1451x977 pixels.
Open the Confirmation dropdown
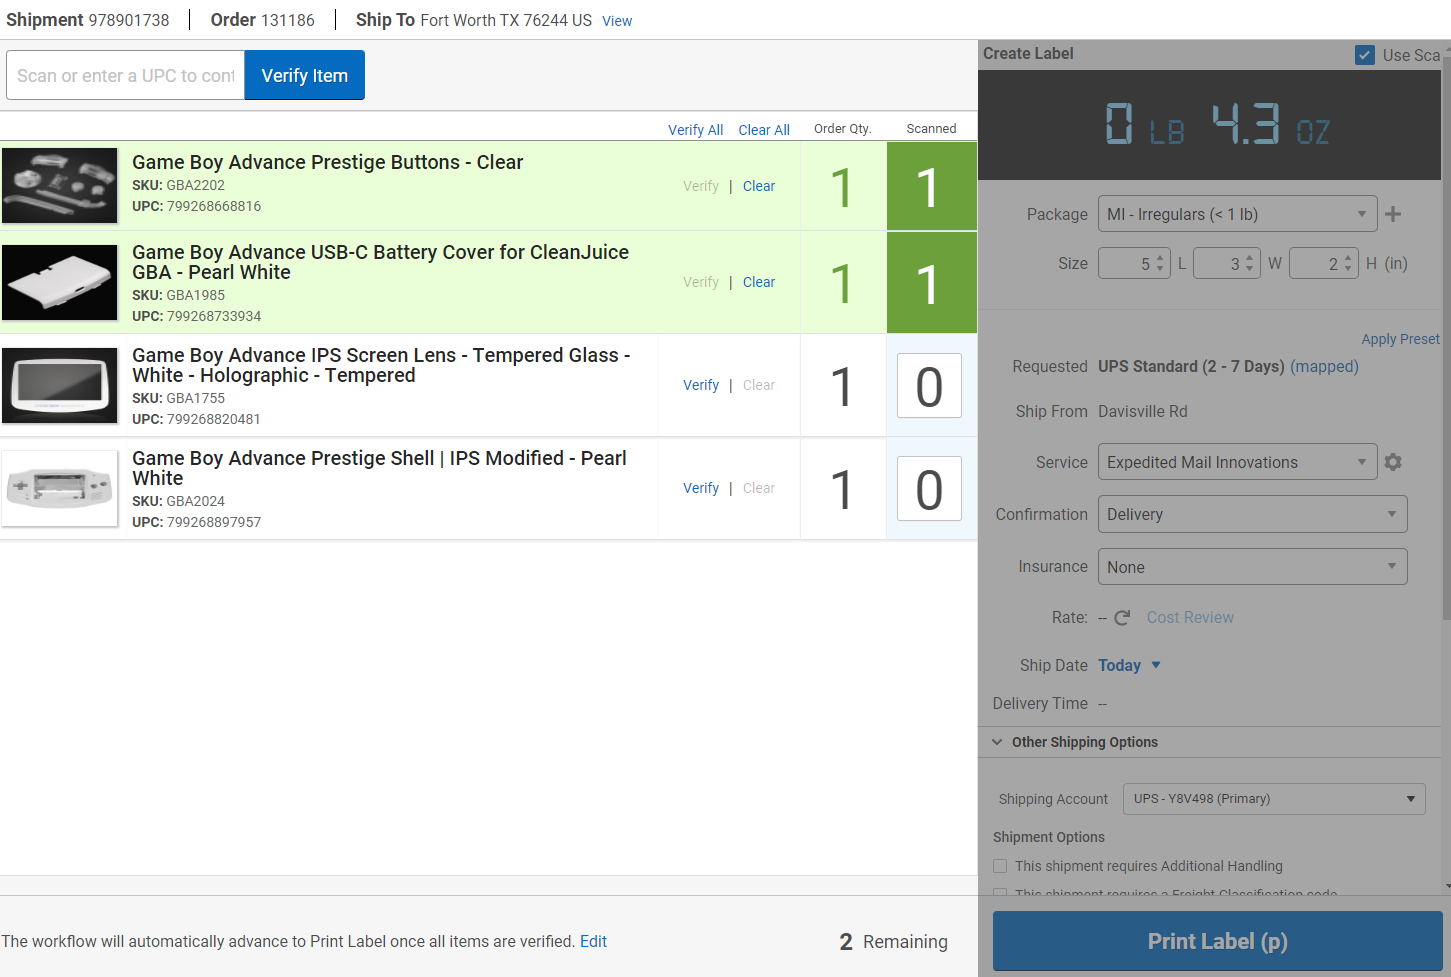coord(1252,514)
